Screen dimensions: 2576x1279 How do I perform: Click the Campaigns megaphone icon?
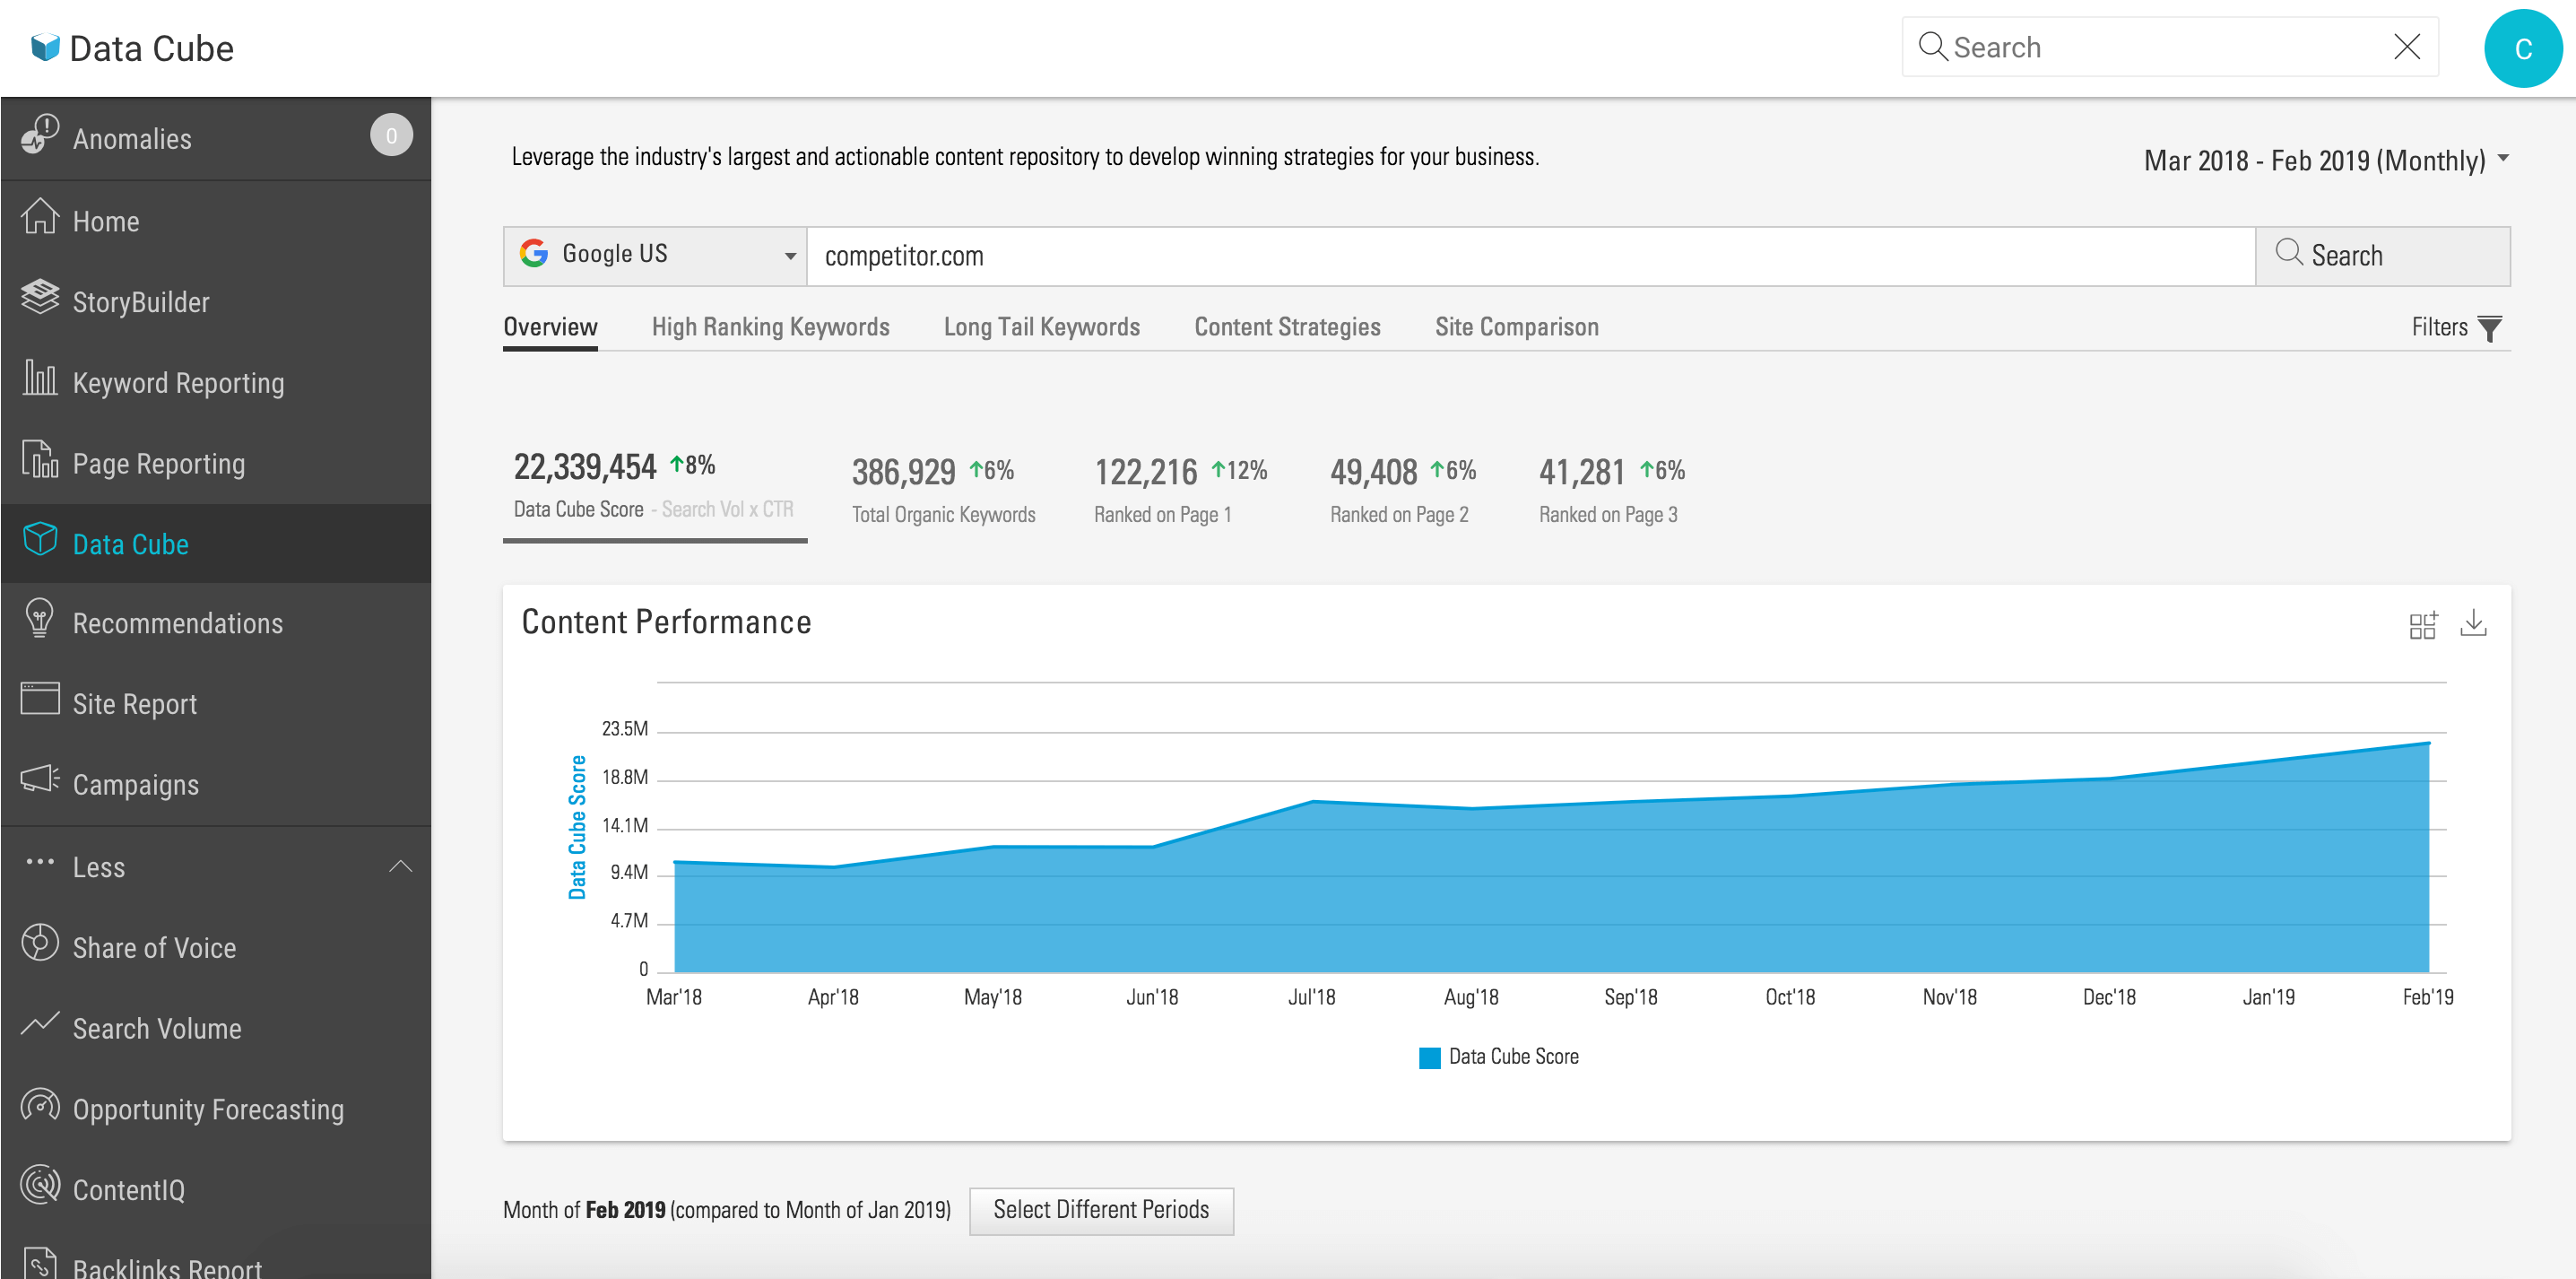40,779
